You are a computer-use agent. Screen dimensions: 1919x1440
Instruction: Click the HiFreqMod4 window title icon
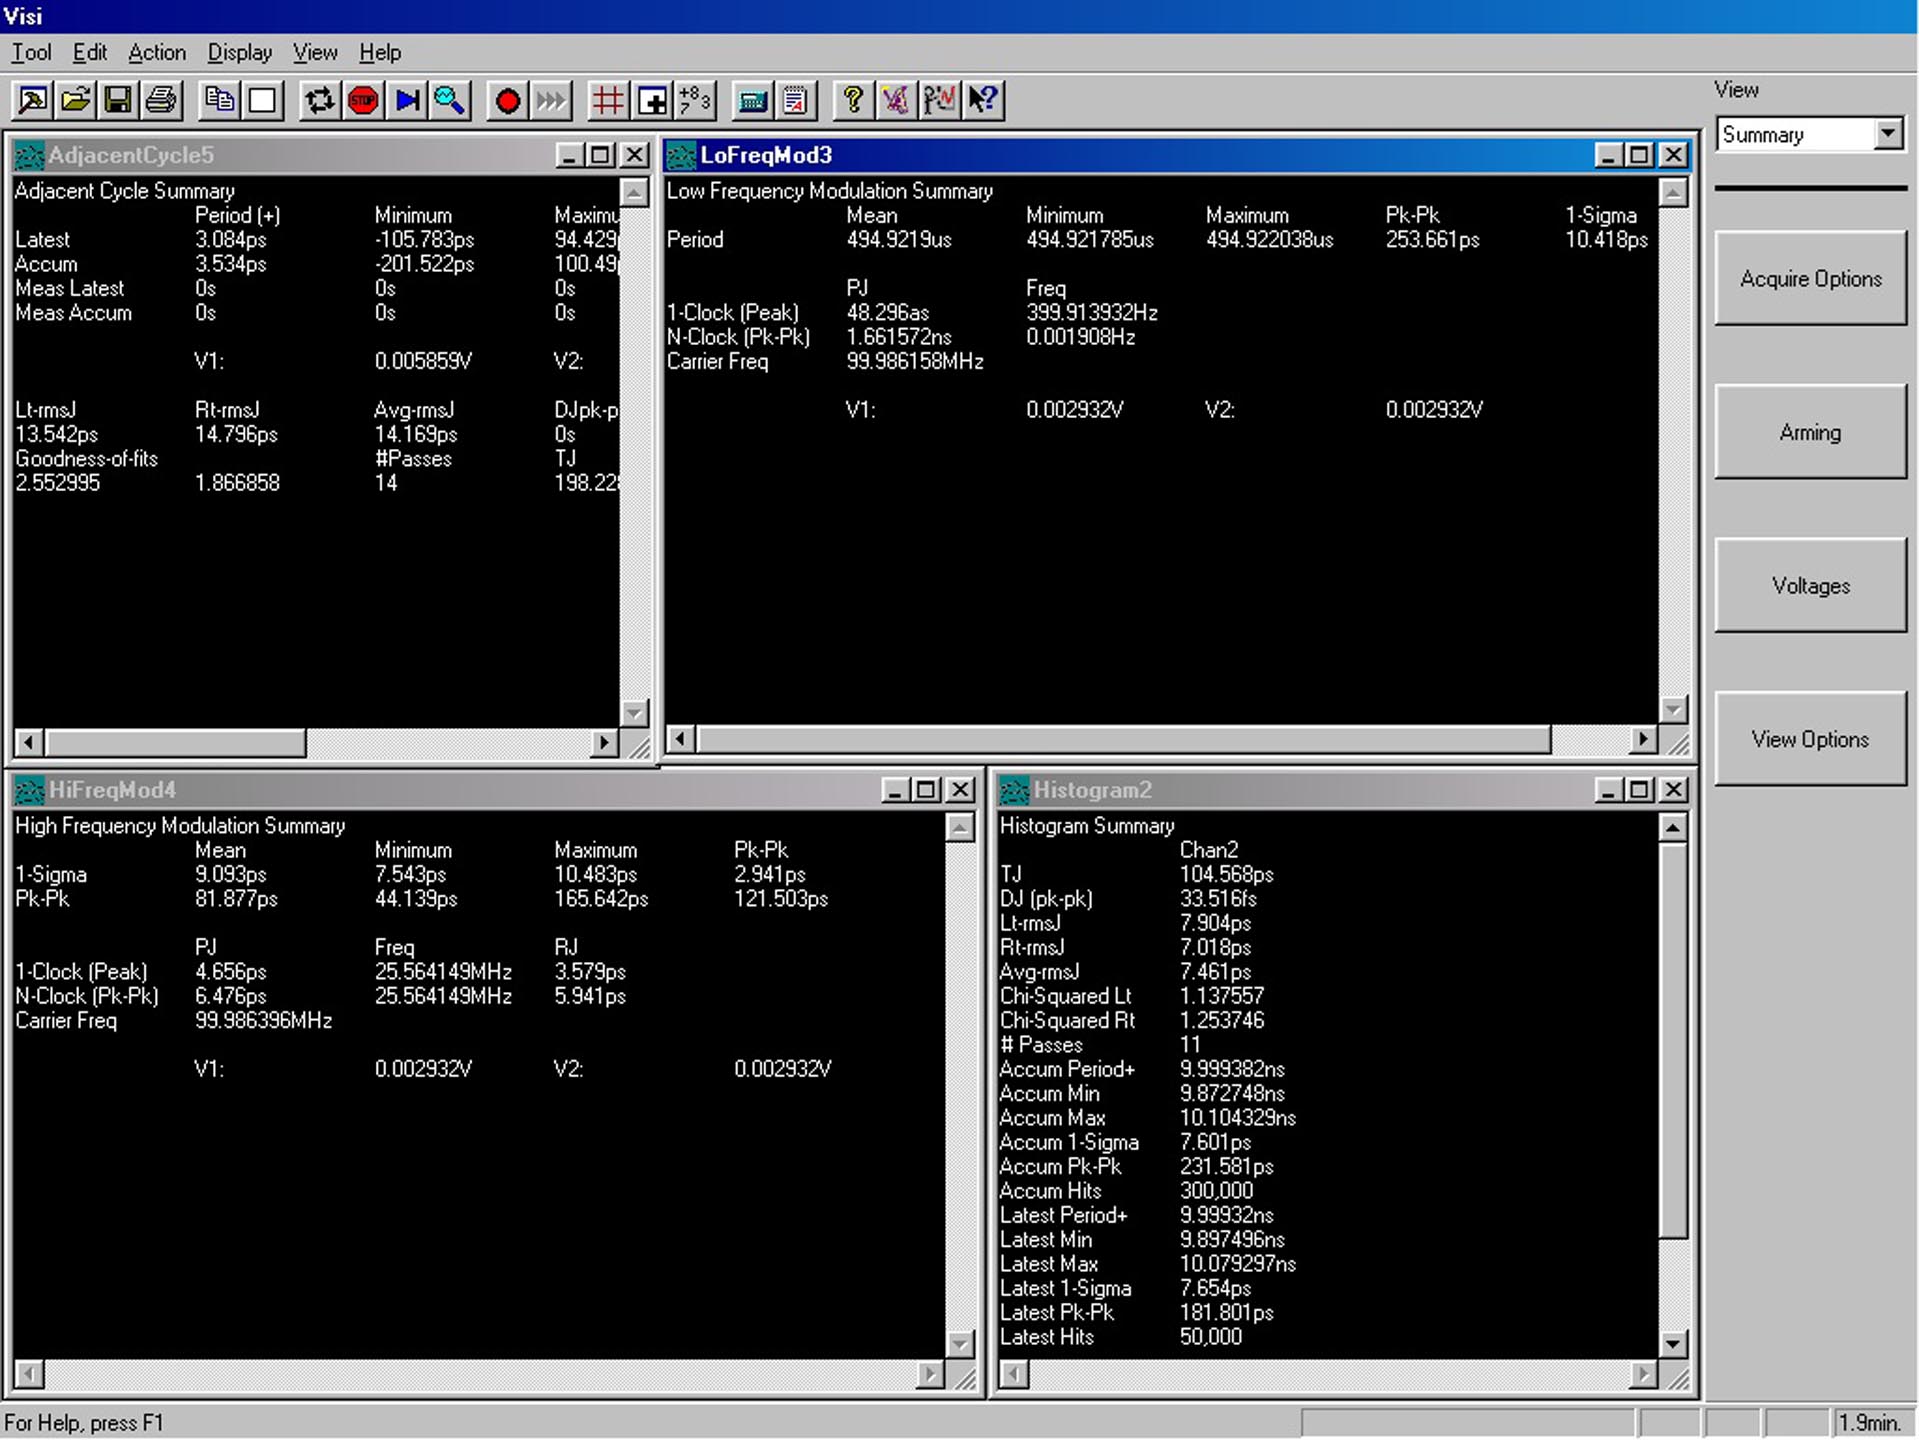(x=29, y=790)
